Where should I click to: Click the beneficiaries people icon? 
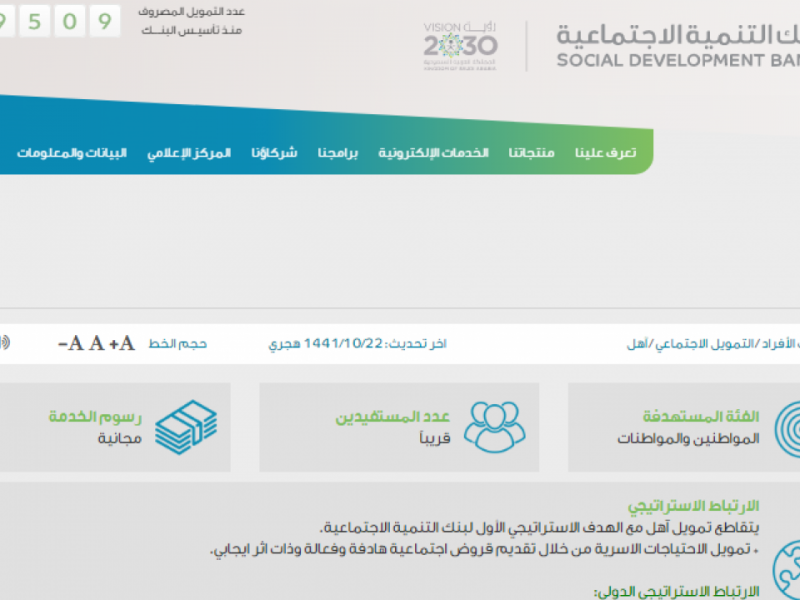pyautogui.click(x=494, y=427)
